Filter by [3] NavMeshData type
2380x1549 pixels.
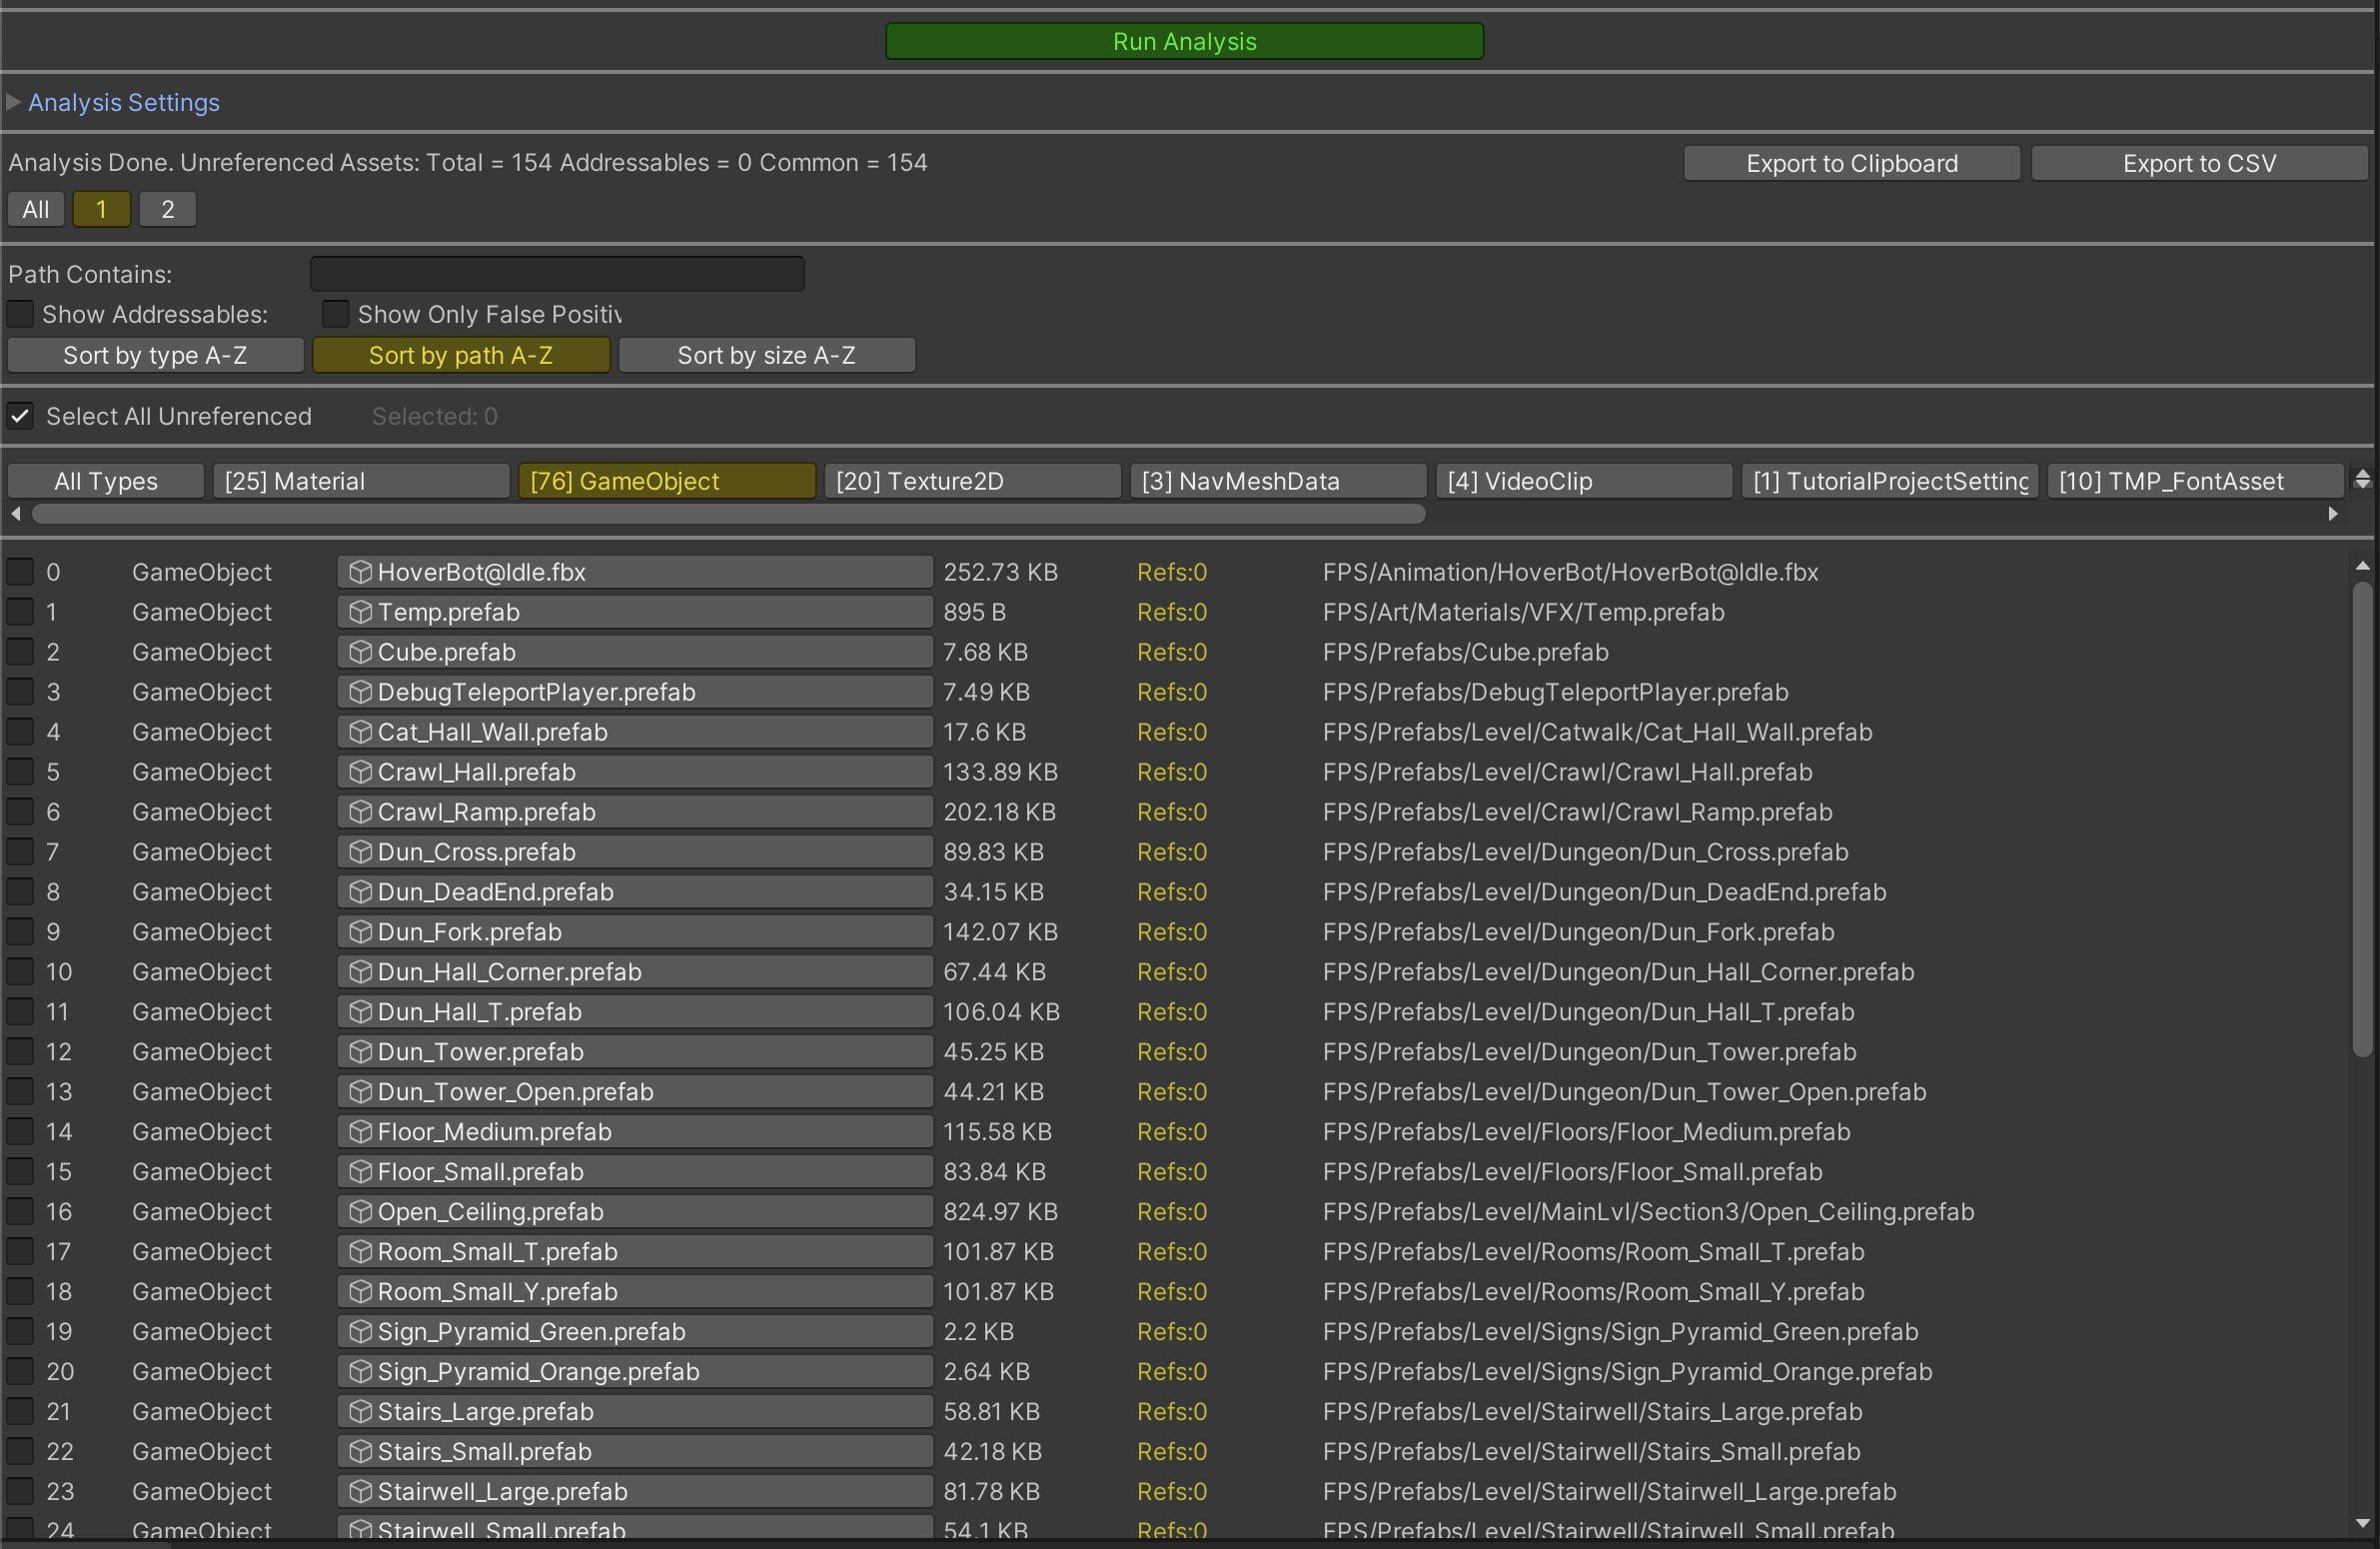pos(1278,481)
